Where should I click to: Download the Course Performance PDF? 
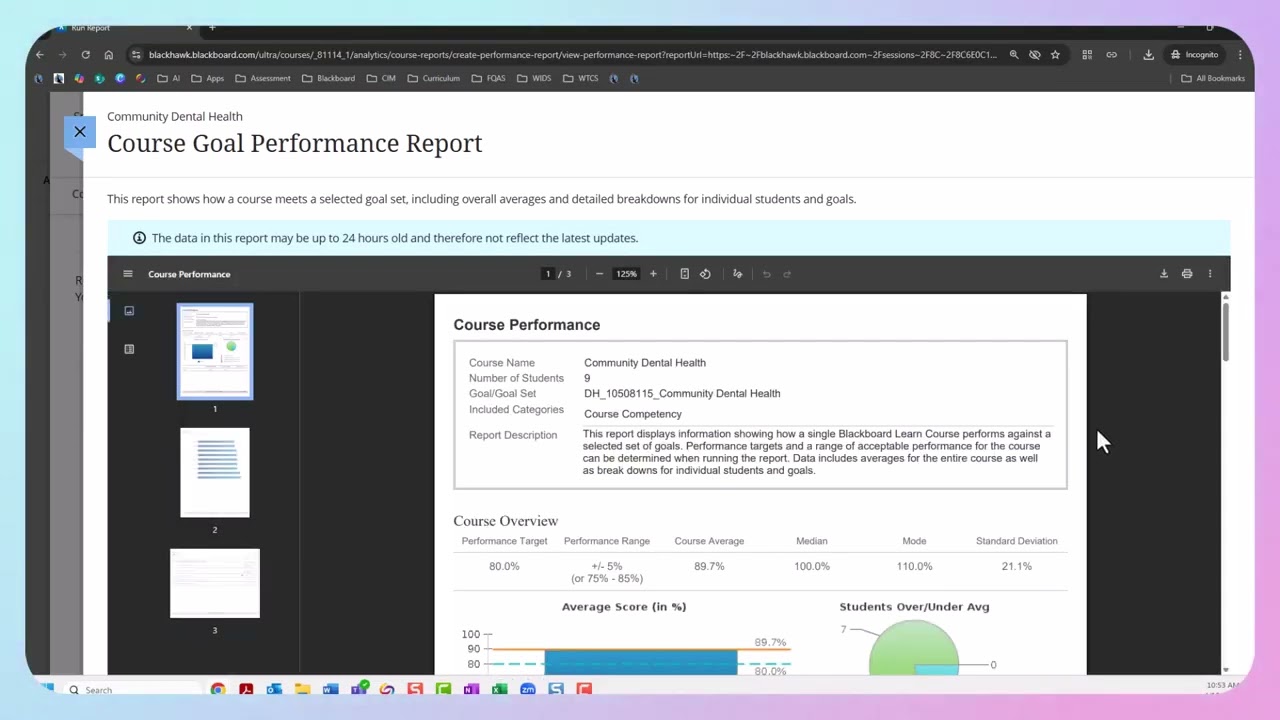(1164, 274)
